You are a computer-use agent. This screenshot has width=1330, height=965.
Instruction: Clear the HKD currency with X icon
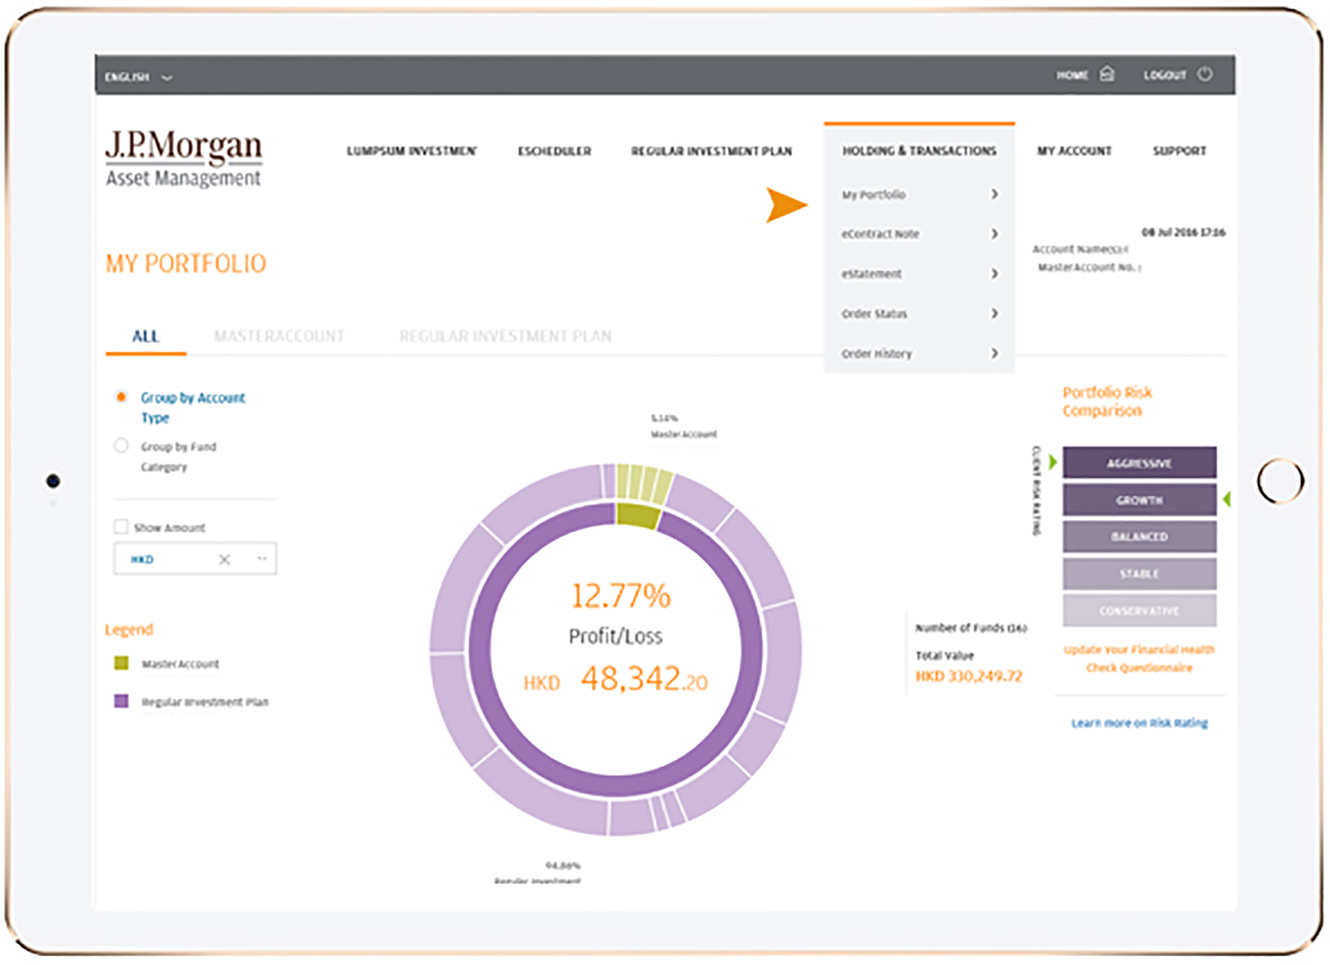[x=224, y=559]
